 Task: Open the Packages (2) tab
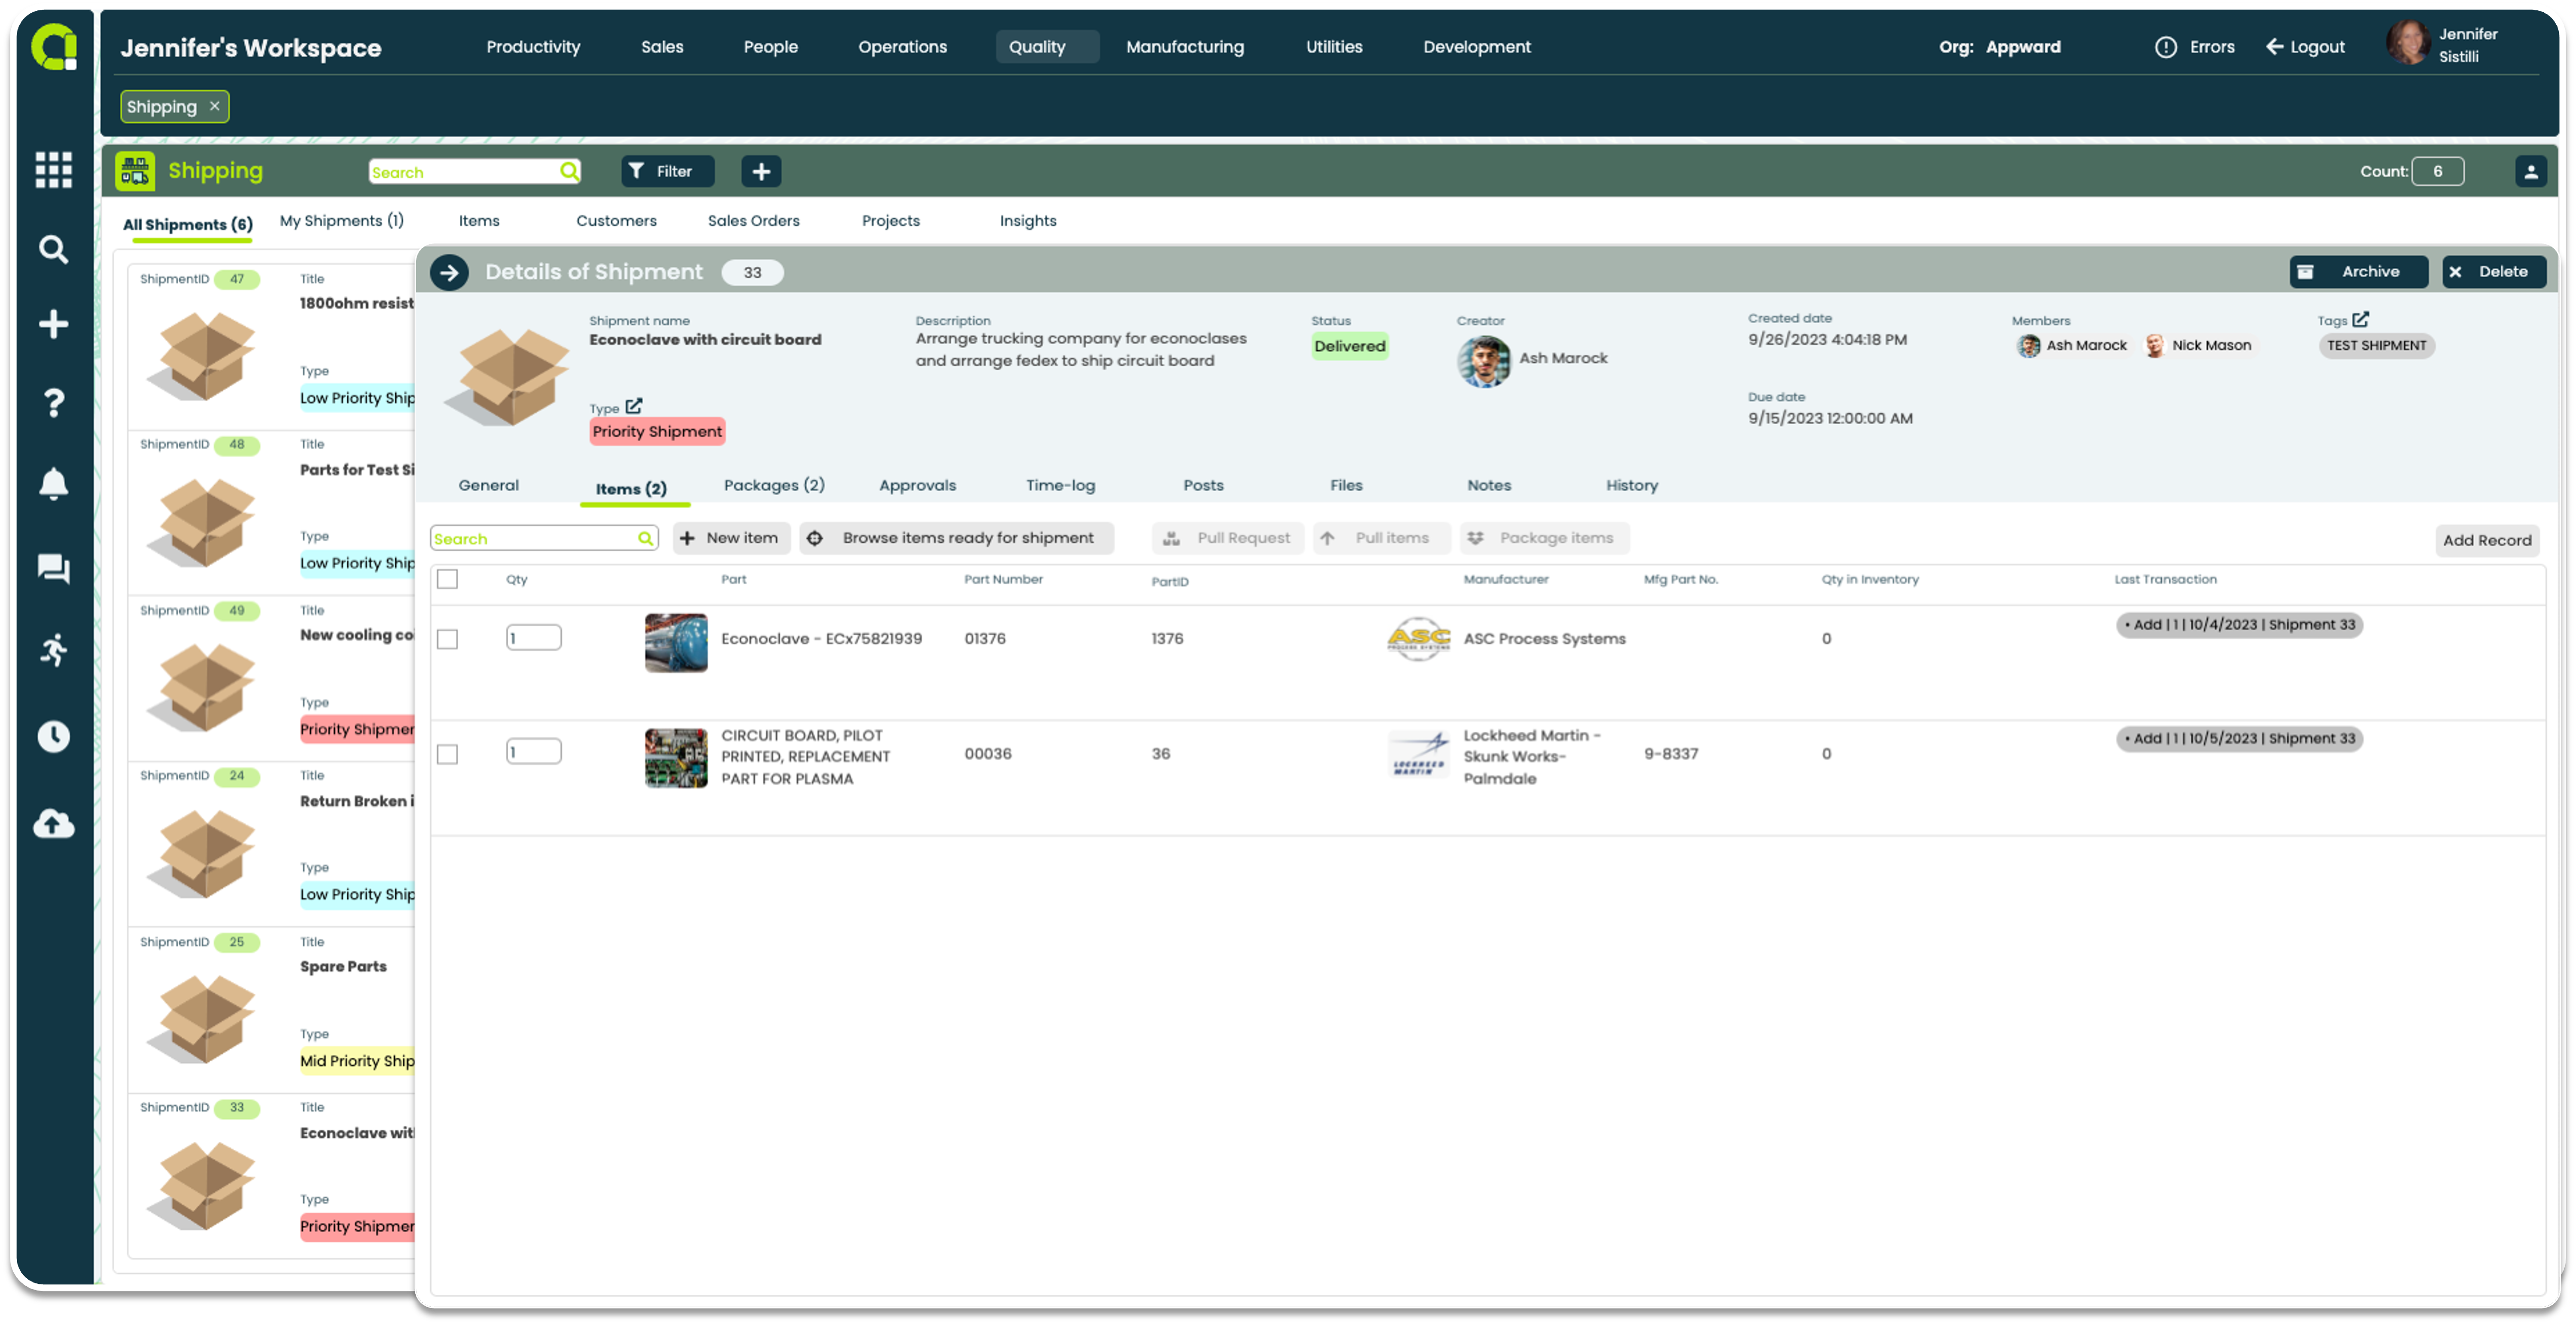pos(774,486)
